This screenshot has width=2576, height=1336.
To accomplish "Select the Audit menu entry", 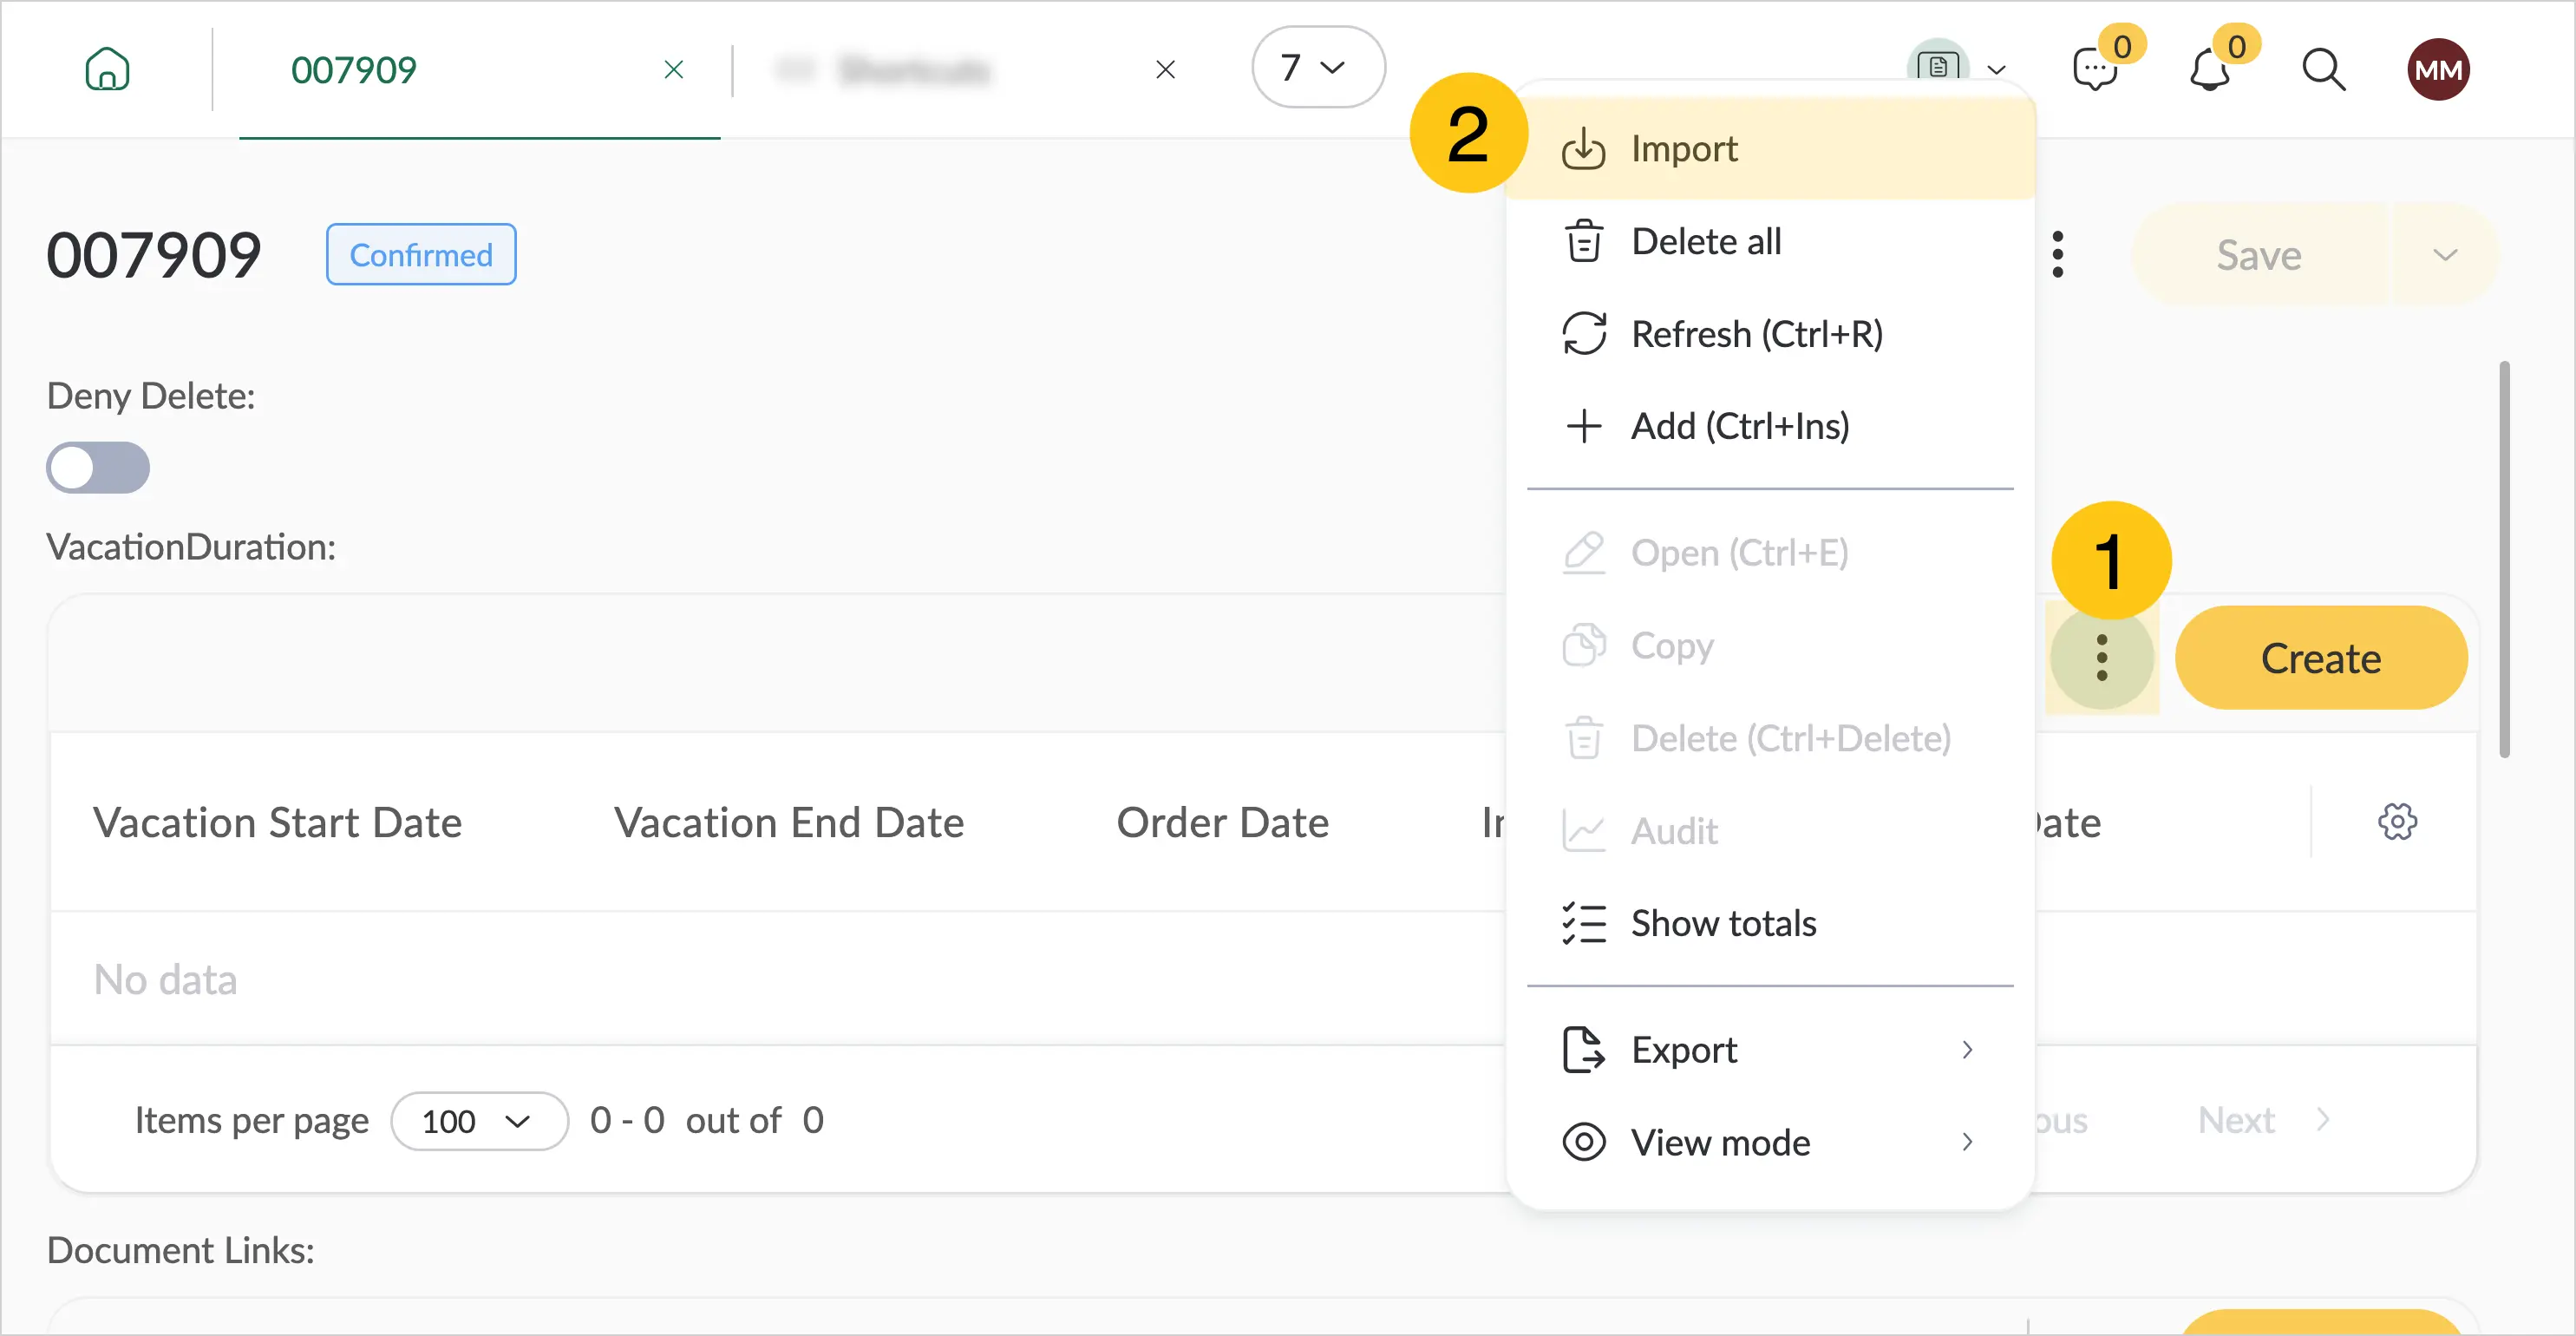I will (x=1770, y=830).
